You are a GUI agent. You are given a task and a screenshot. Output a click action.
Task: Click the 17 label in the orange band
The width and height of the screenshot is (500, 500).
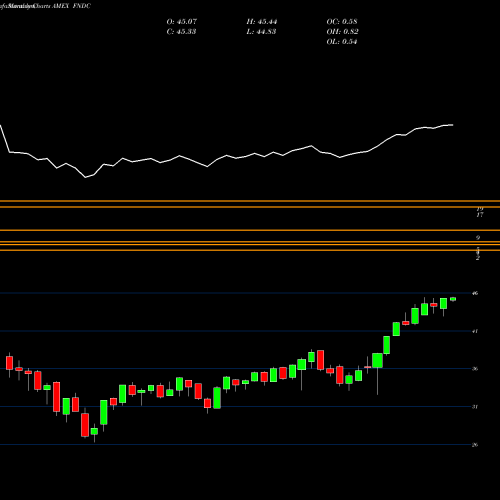tap(479, 215)
